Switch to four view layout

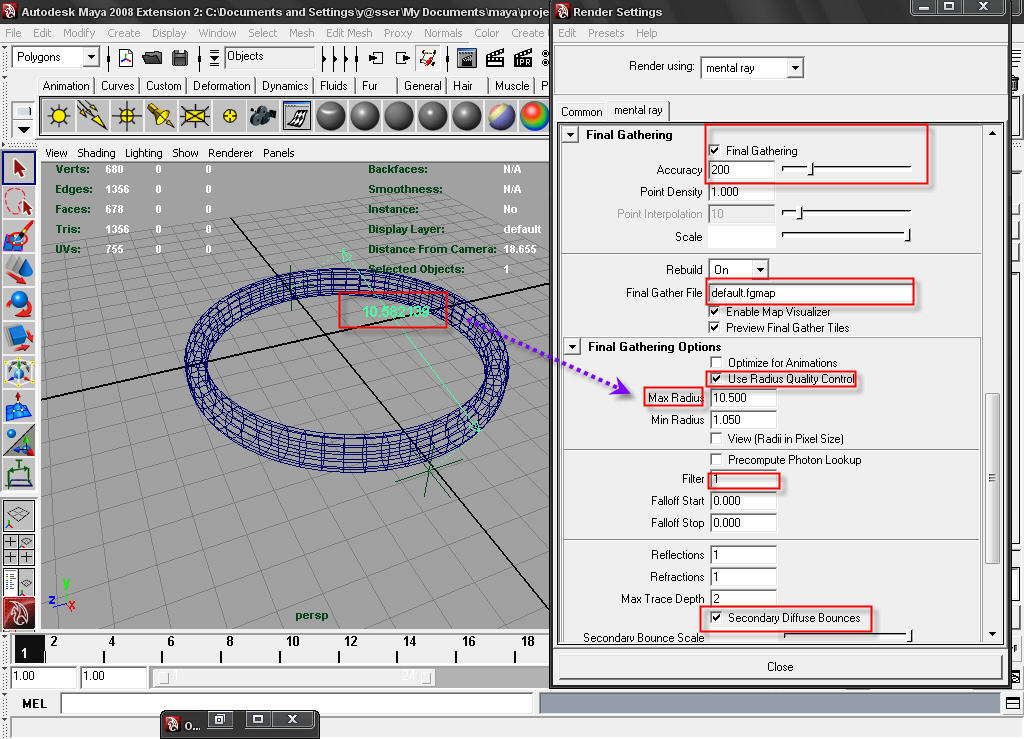(x=19, y=549)
